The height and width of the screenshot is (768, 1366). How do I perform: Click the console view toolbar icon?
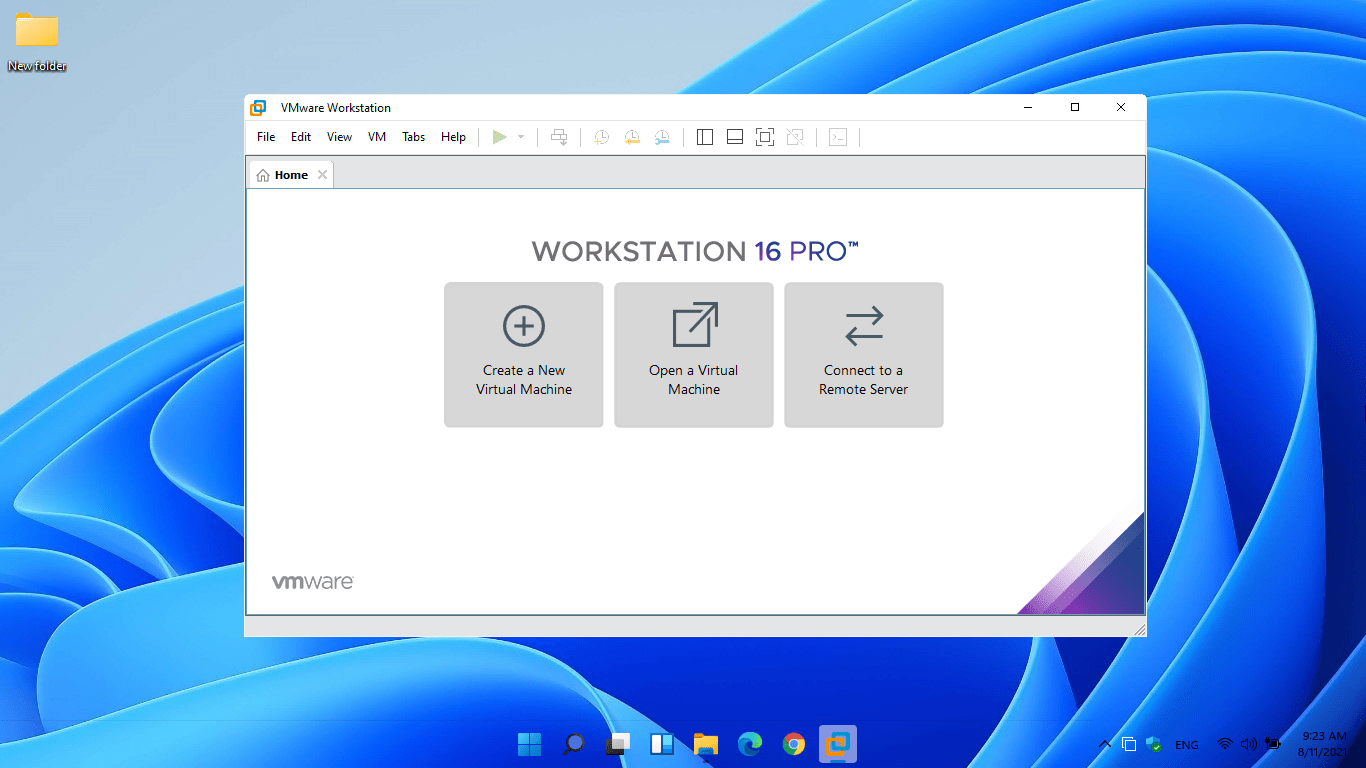pyautogui.click(x=838, y=137)
